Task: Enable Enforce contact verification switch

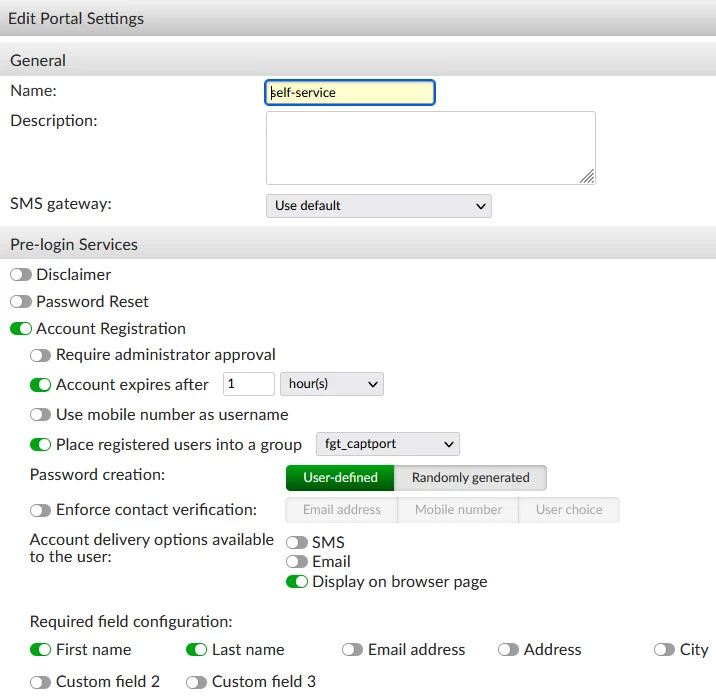Action: pyautogui.click(x=40, y=510)
